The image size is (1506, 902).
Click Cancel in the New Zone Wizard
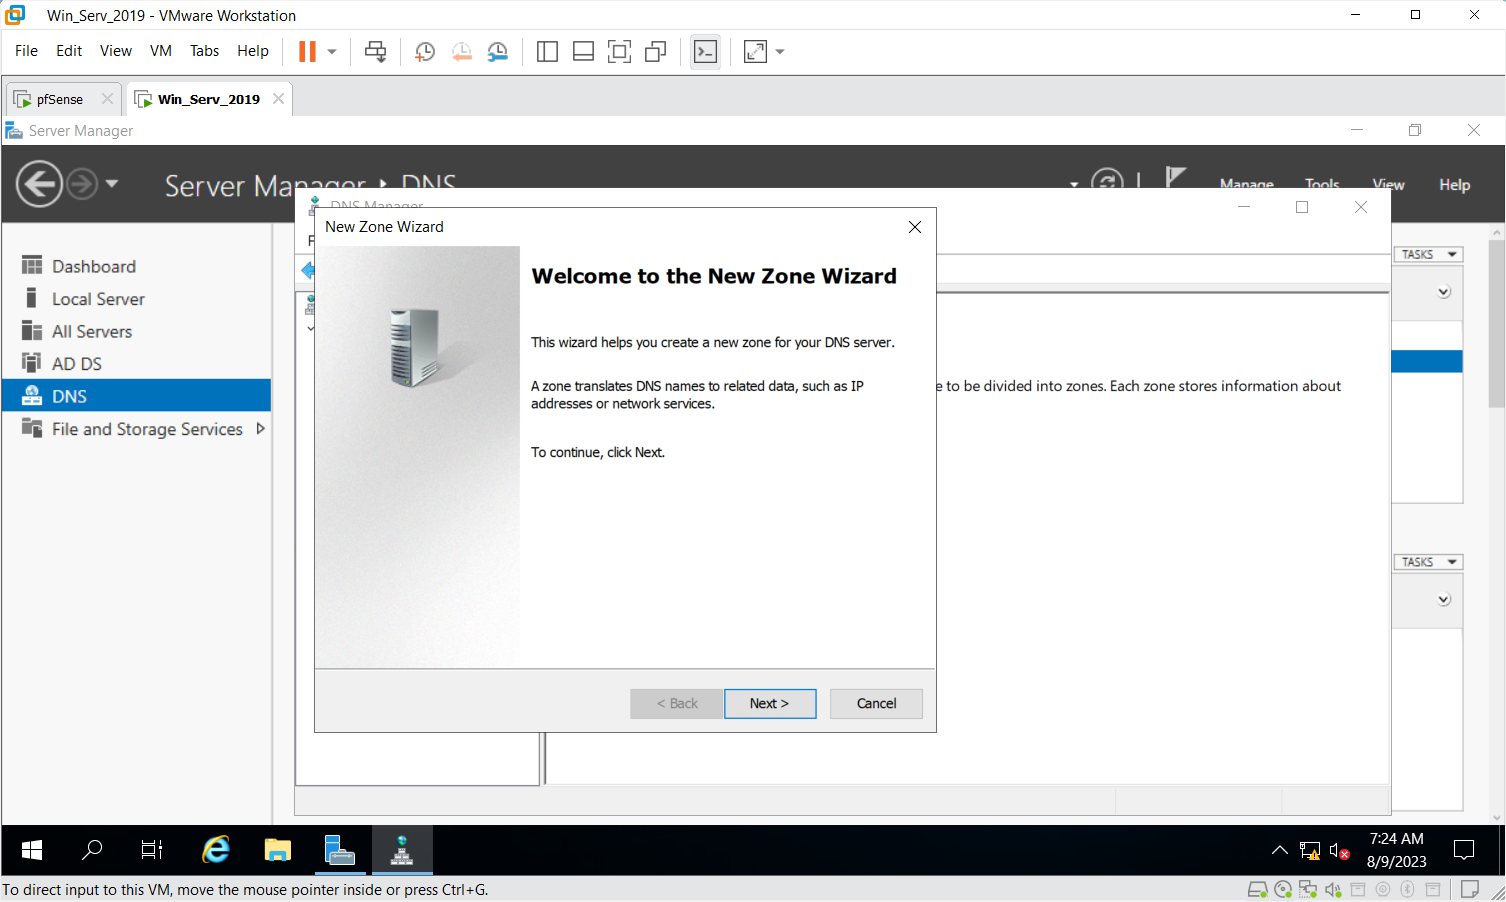876,703
